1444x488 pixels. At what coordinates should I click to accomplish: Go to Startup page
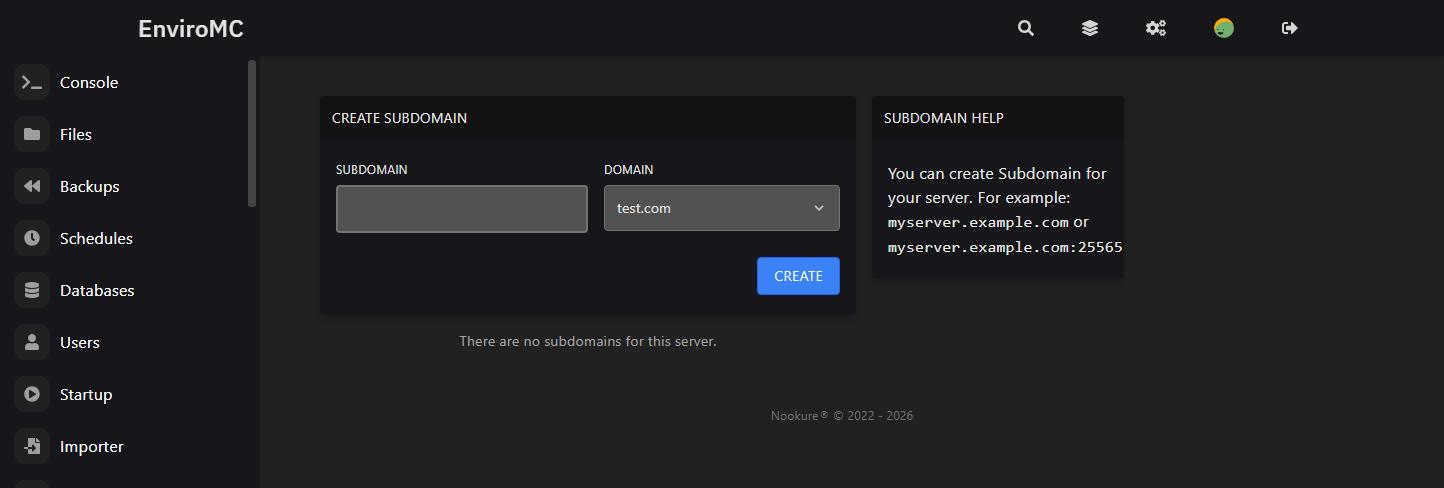[86, 394]
